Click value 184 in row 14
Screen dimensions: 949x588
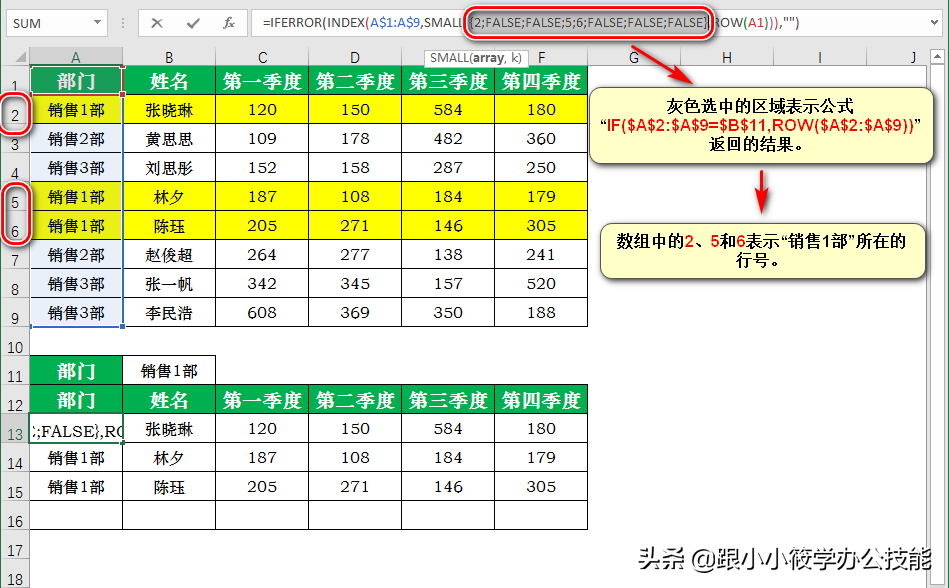448,458
